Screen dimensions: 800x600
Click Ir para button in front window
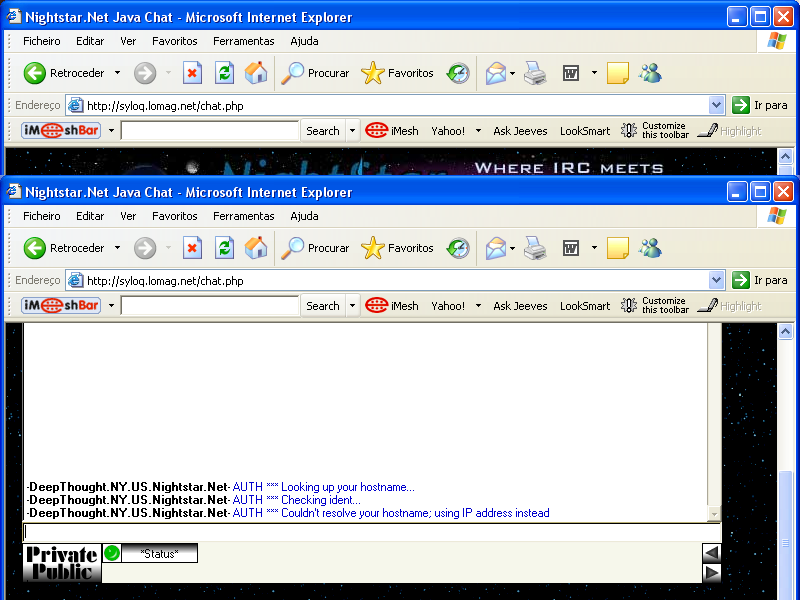point(760,280)
